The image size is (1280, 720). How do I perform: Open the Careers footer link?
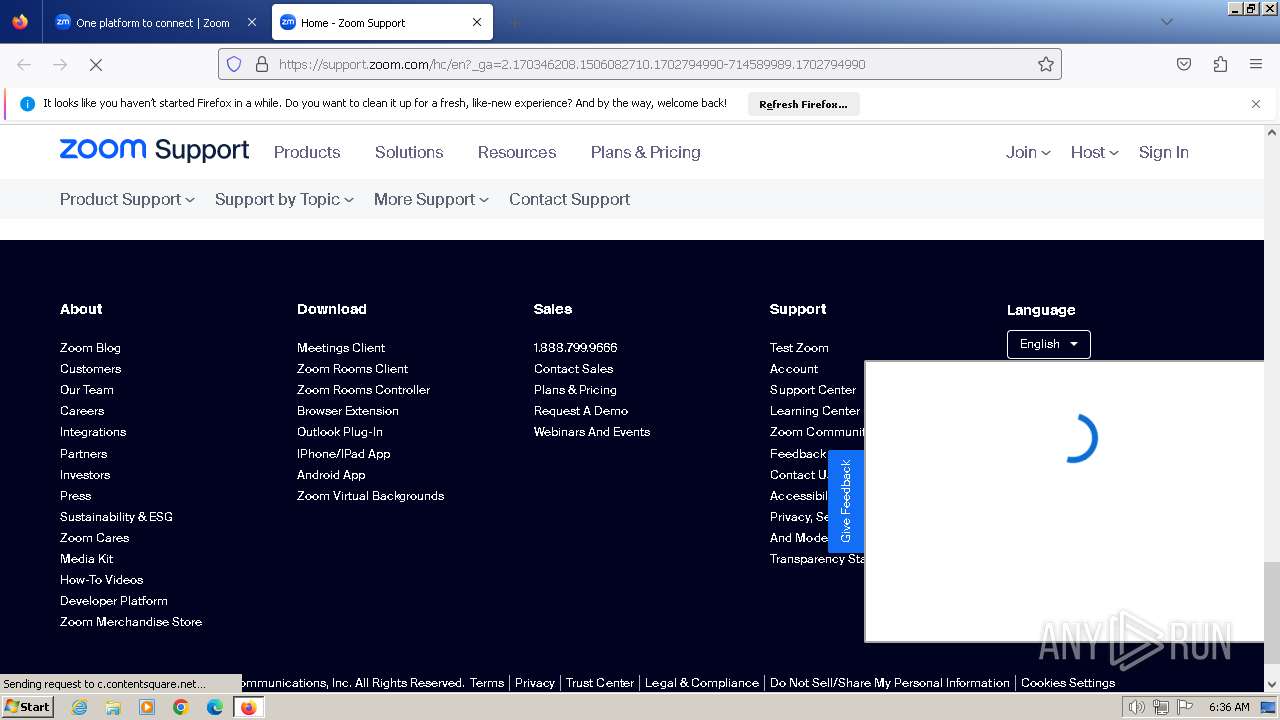point(82,411)
